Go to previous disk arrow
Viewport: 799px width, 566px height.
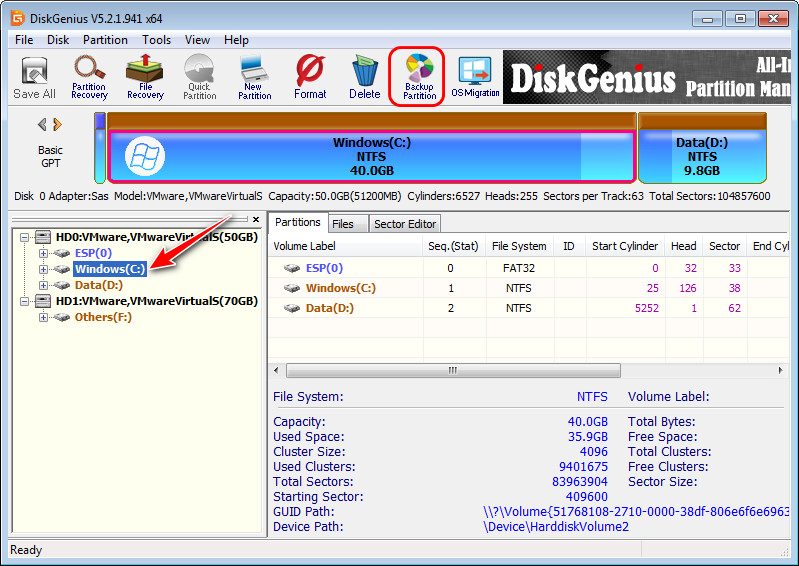click(x=42, y=124)
